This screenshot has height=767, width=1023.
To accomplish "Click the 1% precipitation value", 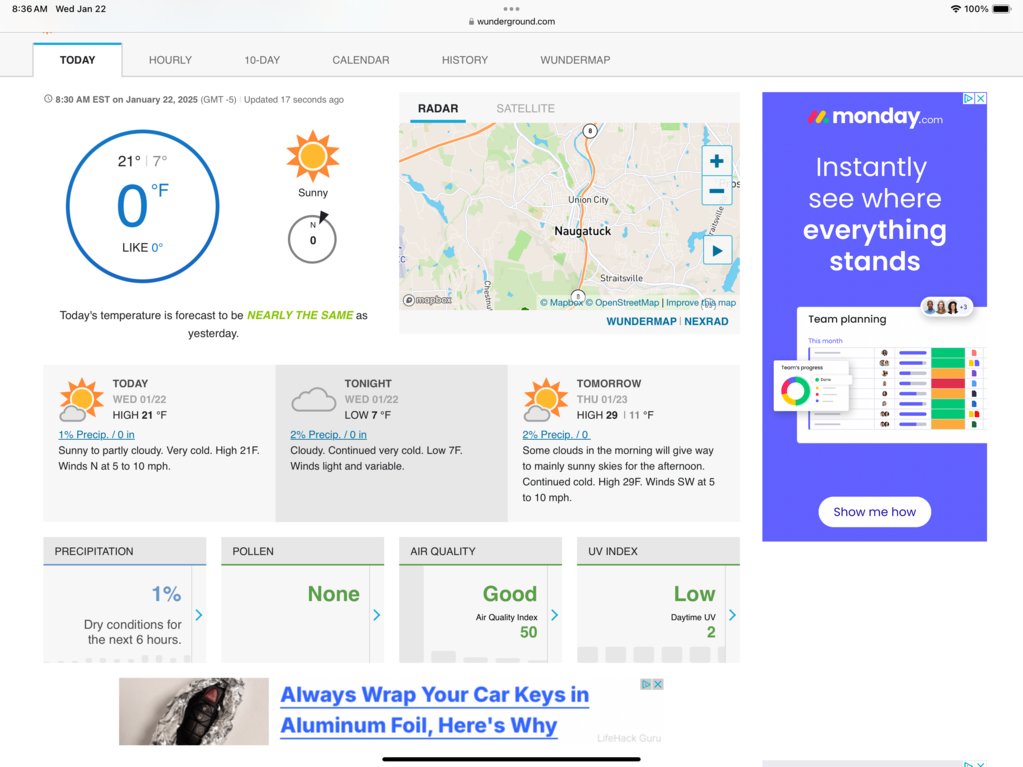I will point(166,594).
